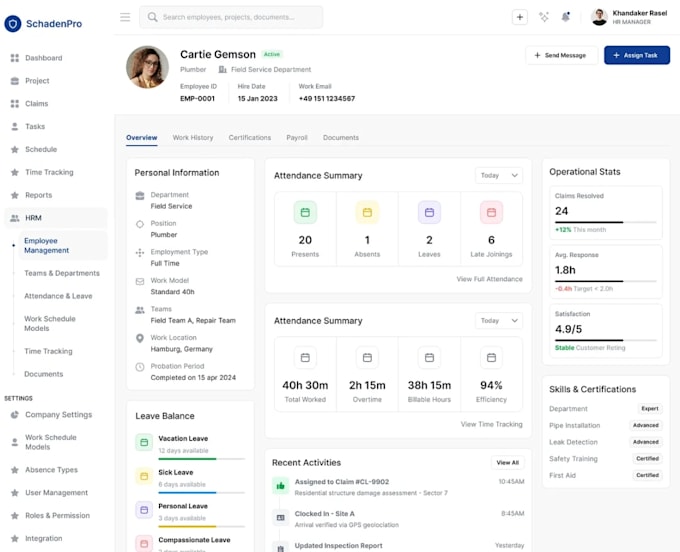Click the Clocked In activity icon
This screenshot has height=552, width=680.
tap(281, 518)
